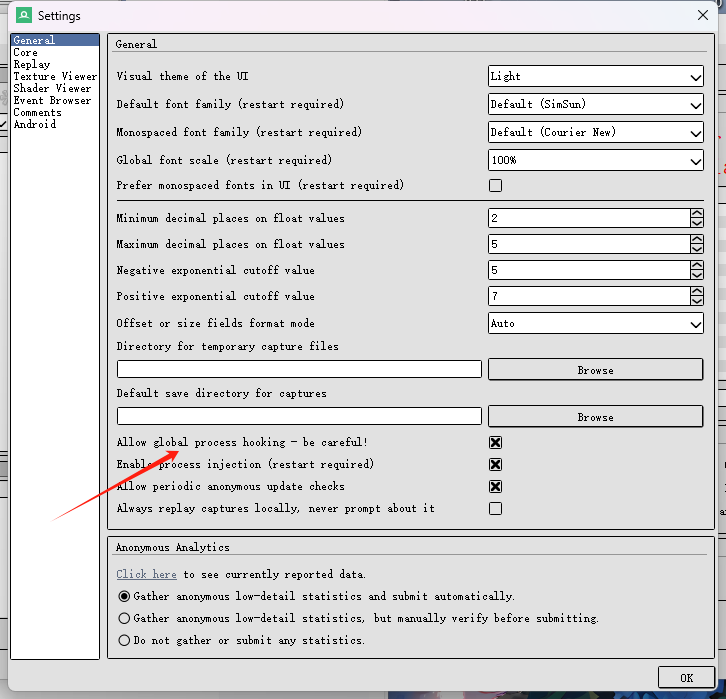This screenshot has height=699, width=726.
Task: Select Gather statistics and submit automatically radio
Action: (124, 596)
